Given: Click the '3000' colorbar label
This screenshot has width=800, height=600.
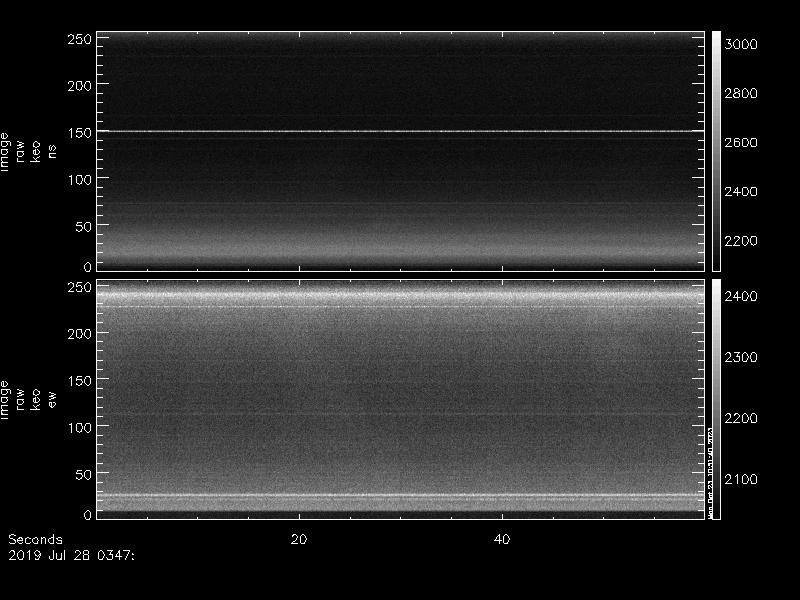Looking at the screenshot, I should point(741,44).
